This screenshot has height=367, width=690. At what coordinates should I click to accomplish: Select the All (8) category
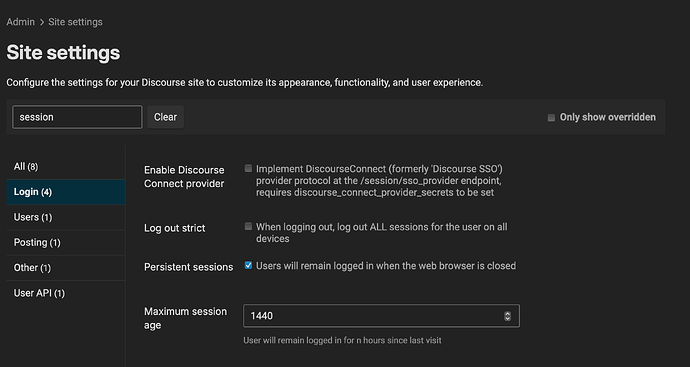(x=66, y=167)
